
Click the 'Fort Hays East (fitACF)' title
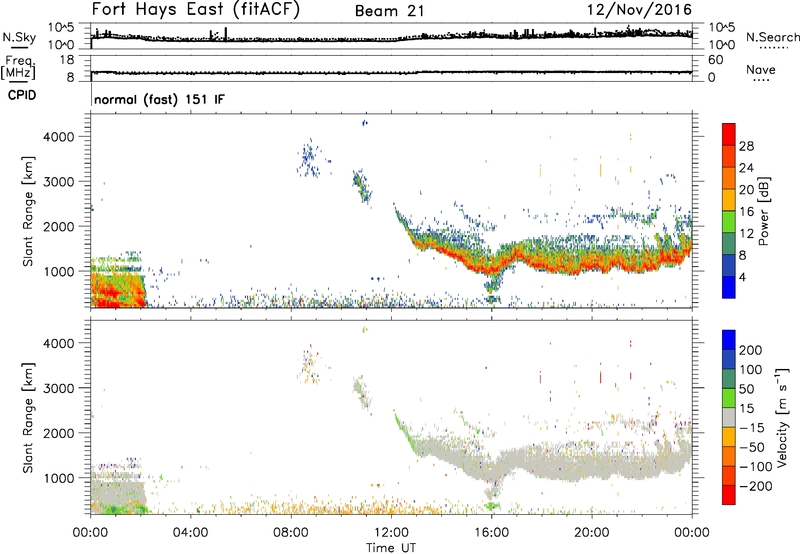[x=196, y=9]
